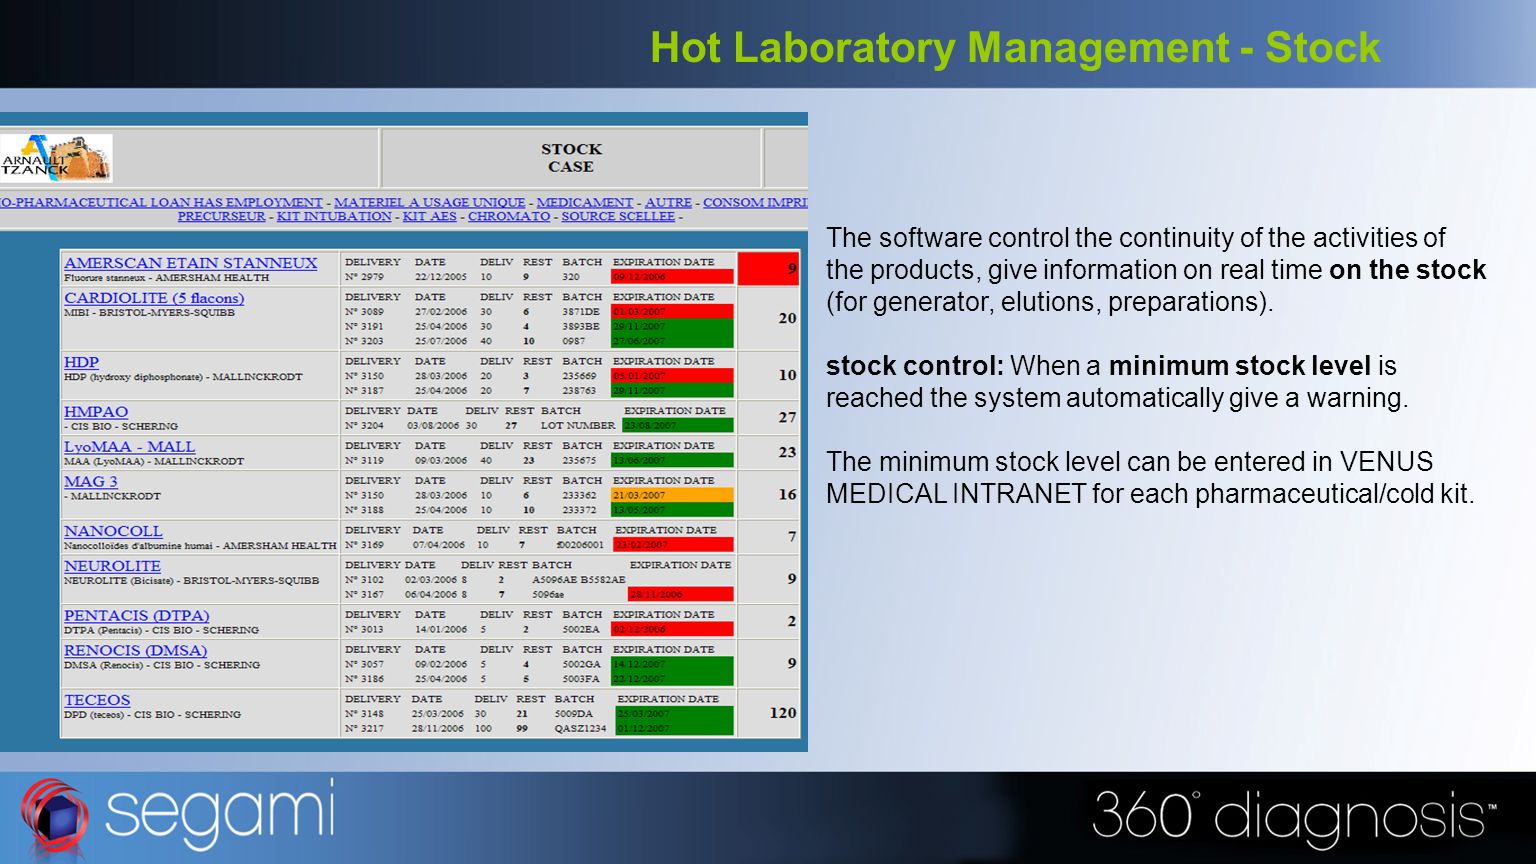Open the HDP product link

coord(81,362)
